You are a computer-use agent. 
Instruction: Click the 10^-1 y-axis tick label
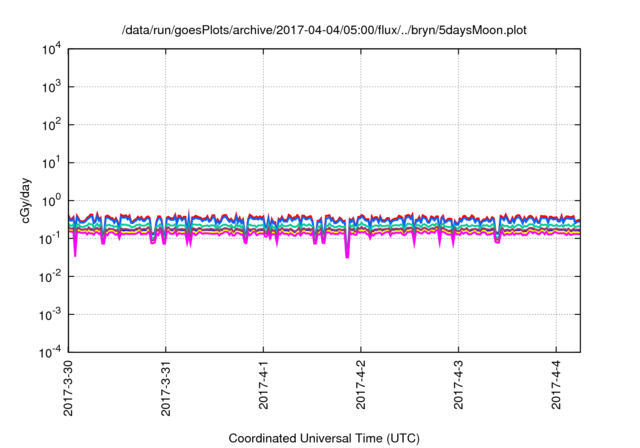[51, 239]
